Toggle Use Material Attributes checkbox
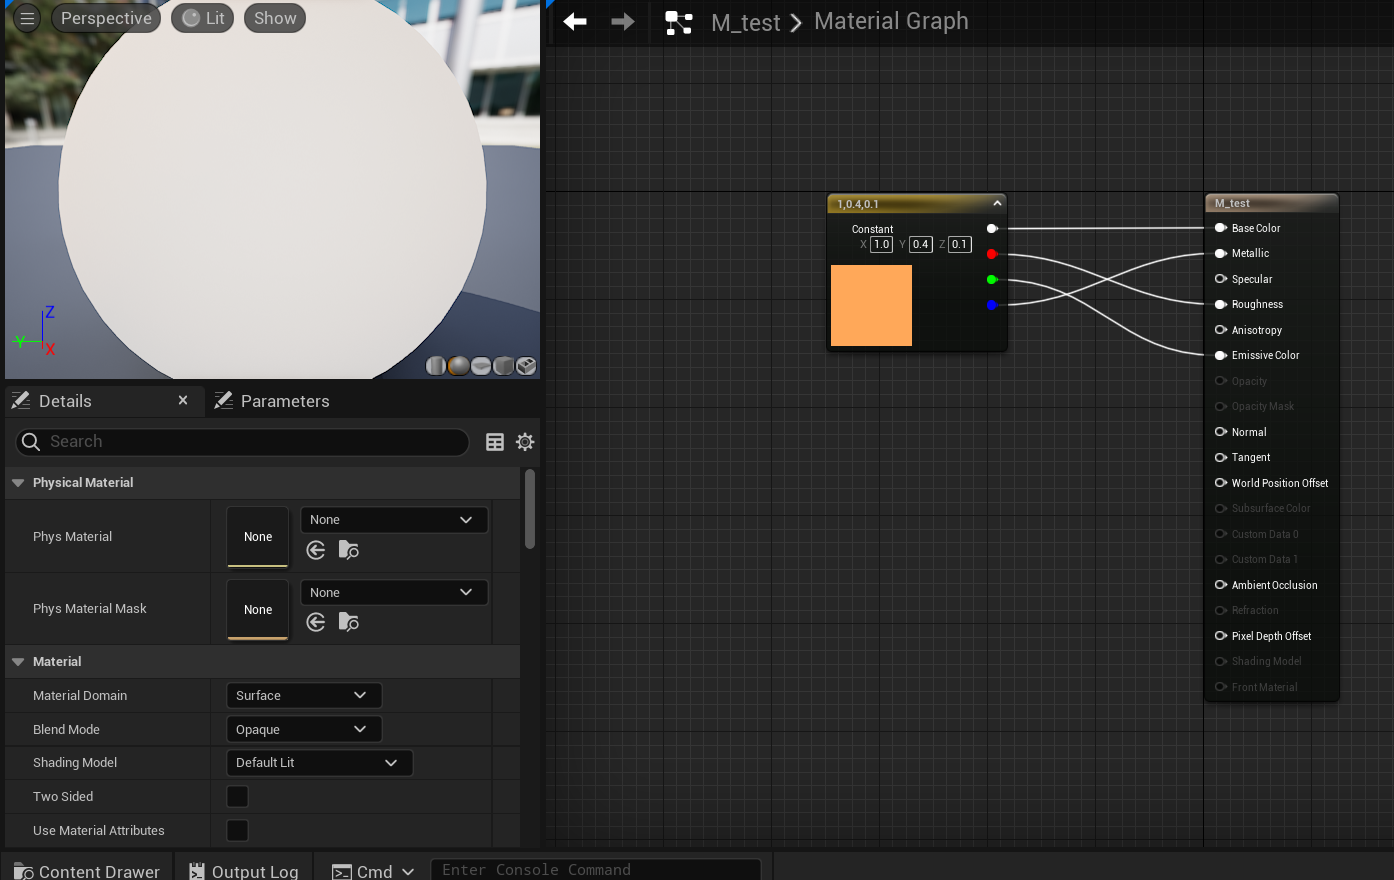The image size is (1394, 880). 238,831
